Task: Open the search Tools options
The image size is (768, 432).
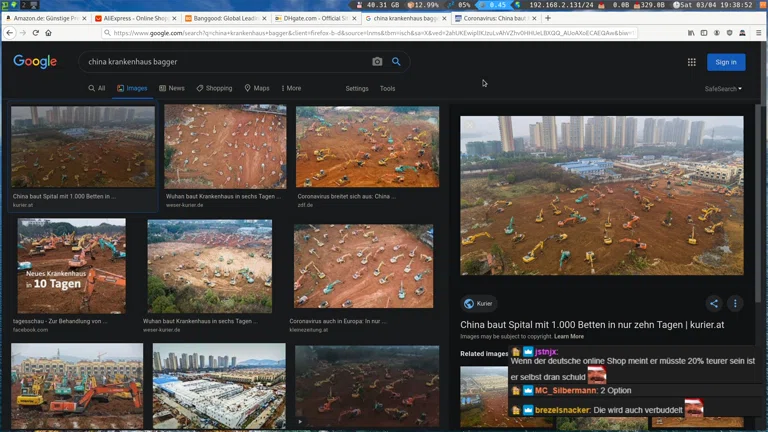Action: click(x=387, y=88)
